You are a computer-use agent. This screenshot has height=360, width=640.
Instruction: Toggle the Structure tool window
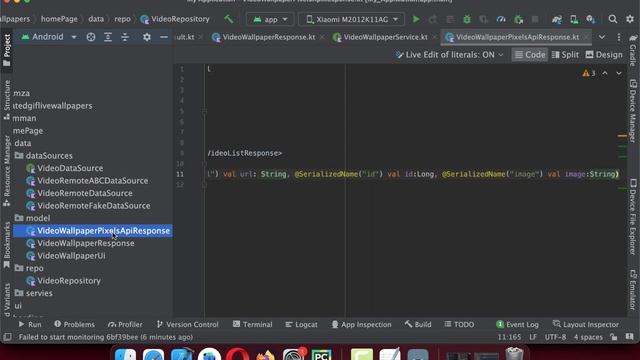point(7,100)
